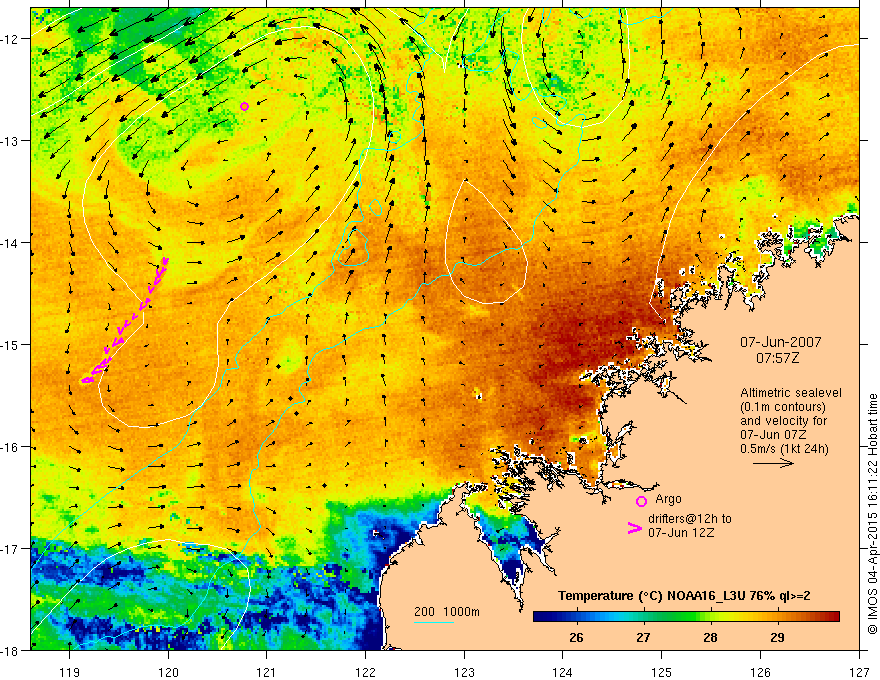Click the 07-Jun-2007 date label
The height and width of the screenshot is (680, 880).
pyautogui.click(x=780, y=342)
